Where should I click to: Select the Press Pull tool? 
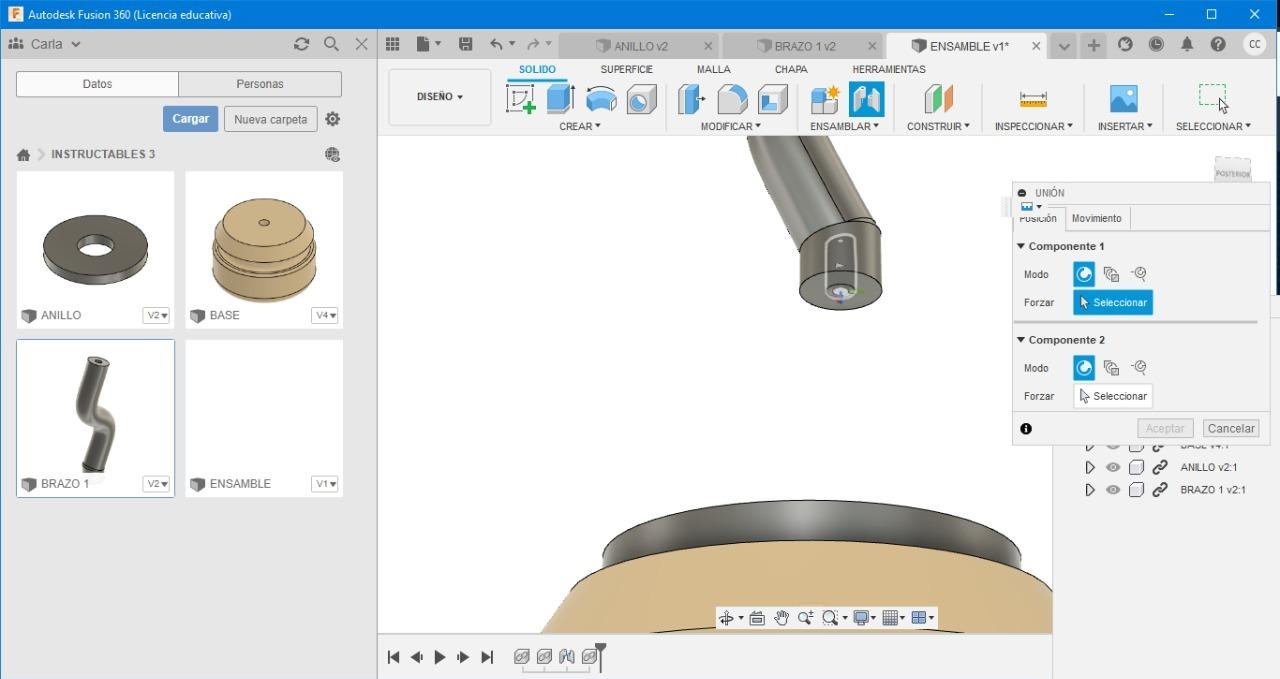[691, 99]
